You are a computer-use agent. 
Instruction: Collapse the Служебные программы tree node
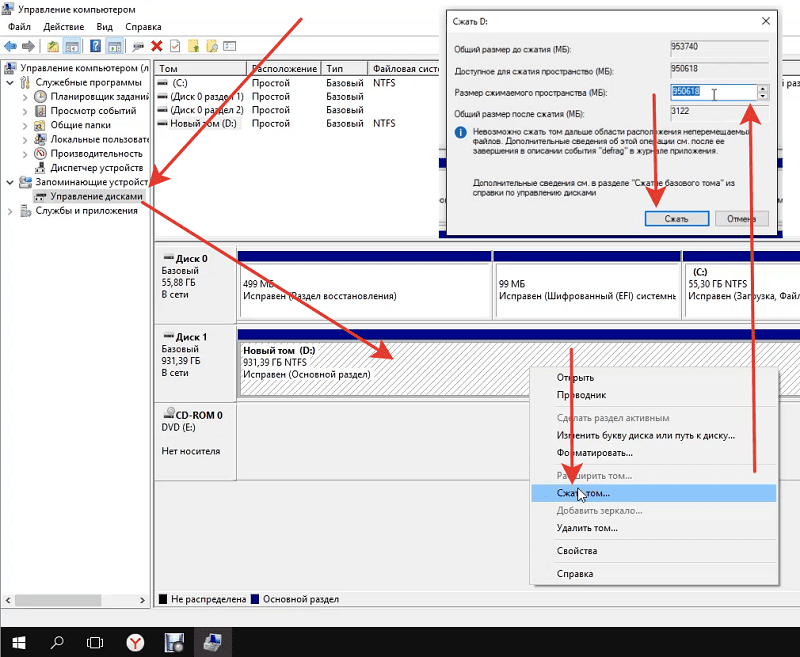pyautogui.click(x=10, y=82)
